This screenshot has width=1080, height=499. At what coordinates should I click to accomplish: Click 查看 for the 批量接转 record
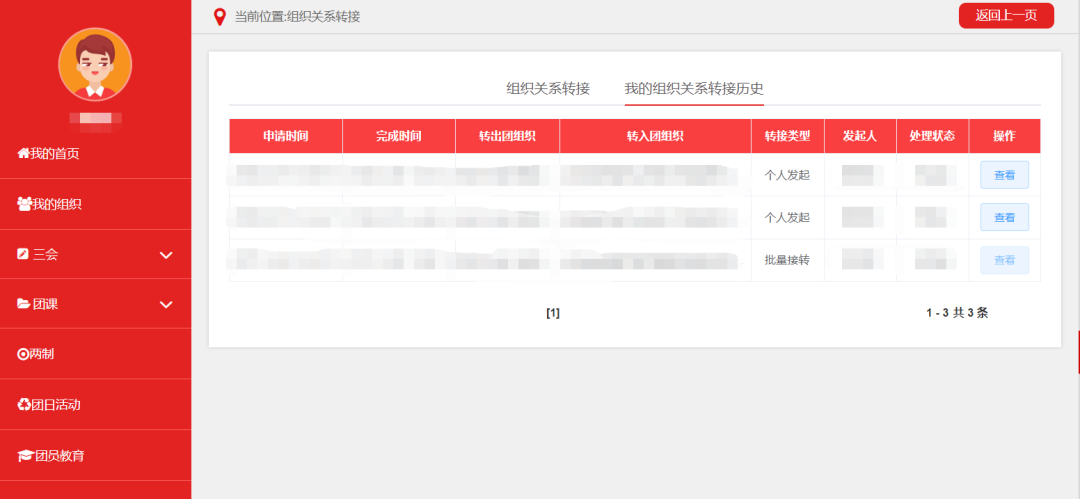coord(1004,260)
